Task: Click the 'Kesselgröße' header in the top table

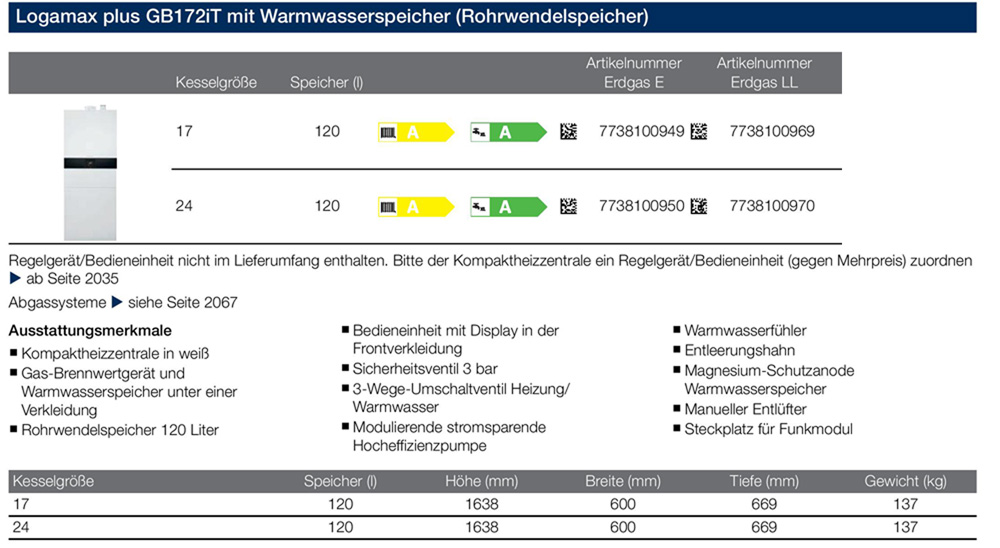Action: pyautogui.click(x=216, y=82)
